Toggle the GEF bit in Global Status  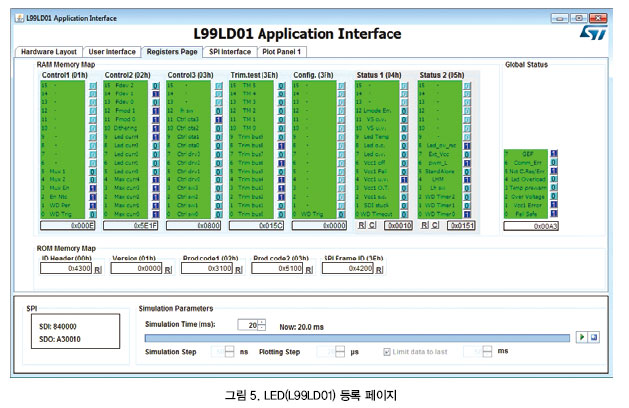pyautogui.click(x=554, y=154)
